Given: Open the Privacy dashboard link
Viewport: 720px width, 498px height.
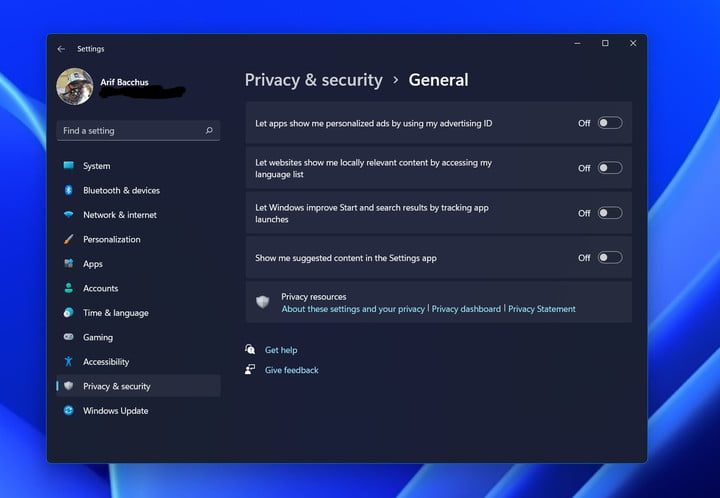Looking at the screenshot, I should [x=466, y=309].
